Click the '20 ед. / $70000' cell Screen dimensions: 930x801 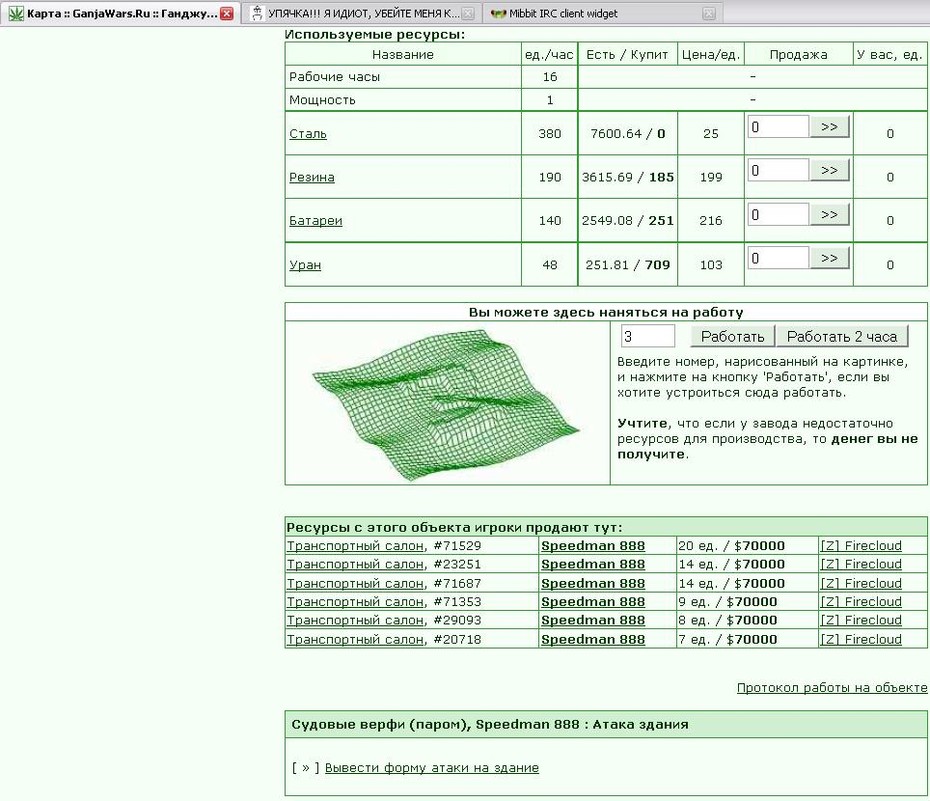tap(747, 546)
